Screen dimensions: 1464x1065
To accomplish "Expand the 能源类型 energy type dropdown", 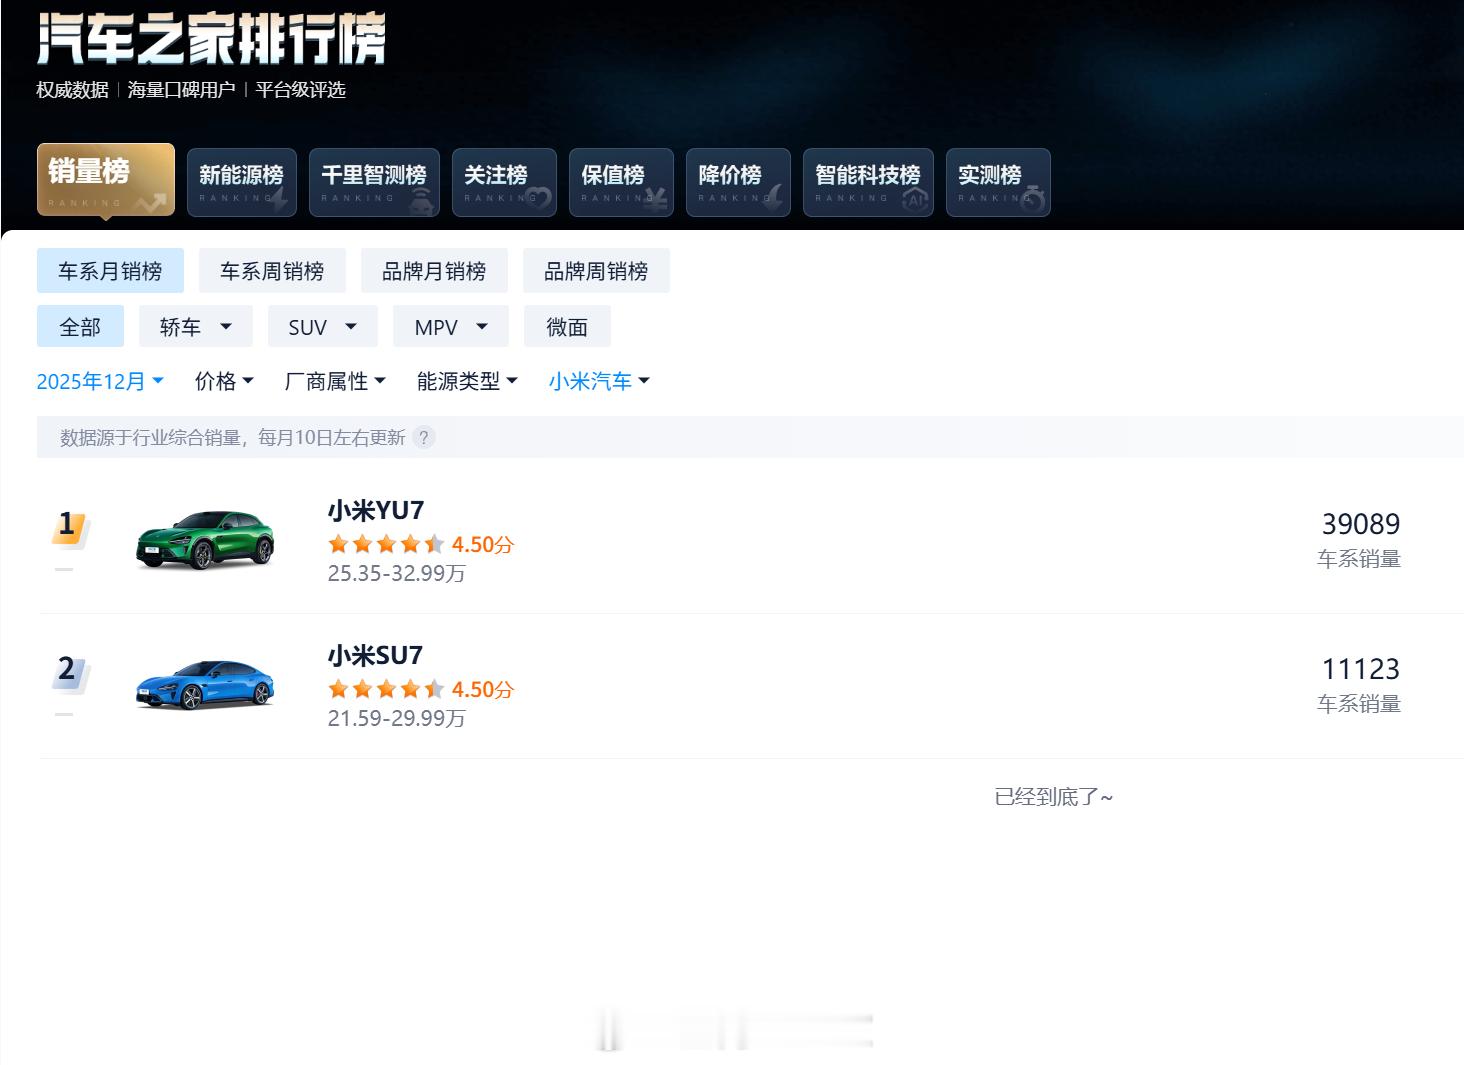I will point(467,381).
